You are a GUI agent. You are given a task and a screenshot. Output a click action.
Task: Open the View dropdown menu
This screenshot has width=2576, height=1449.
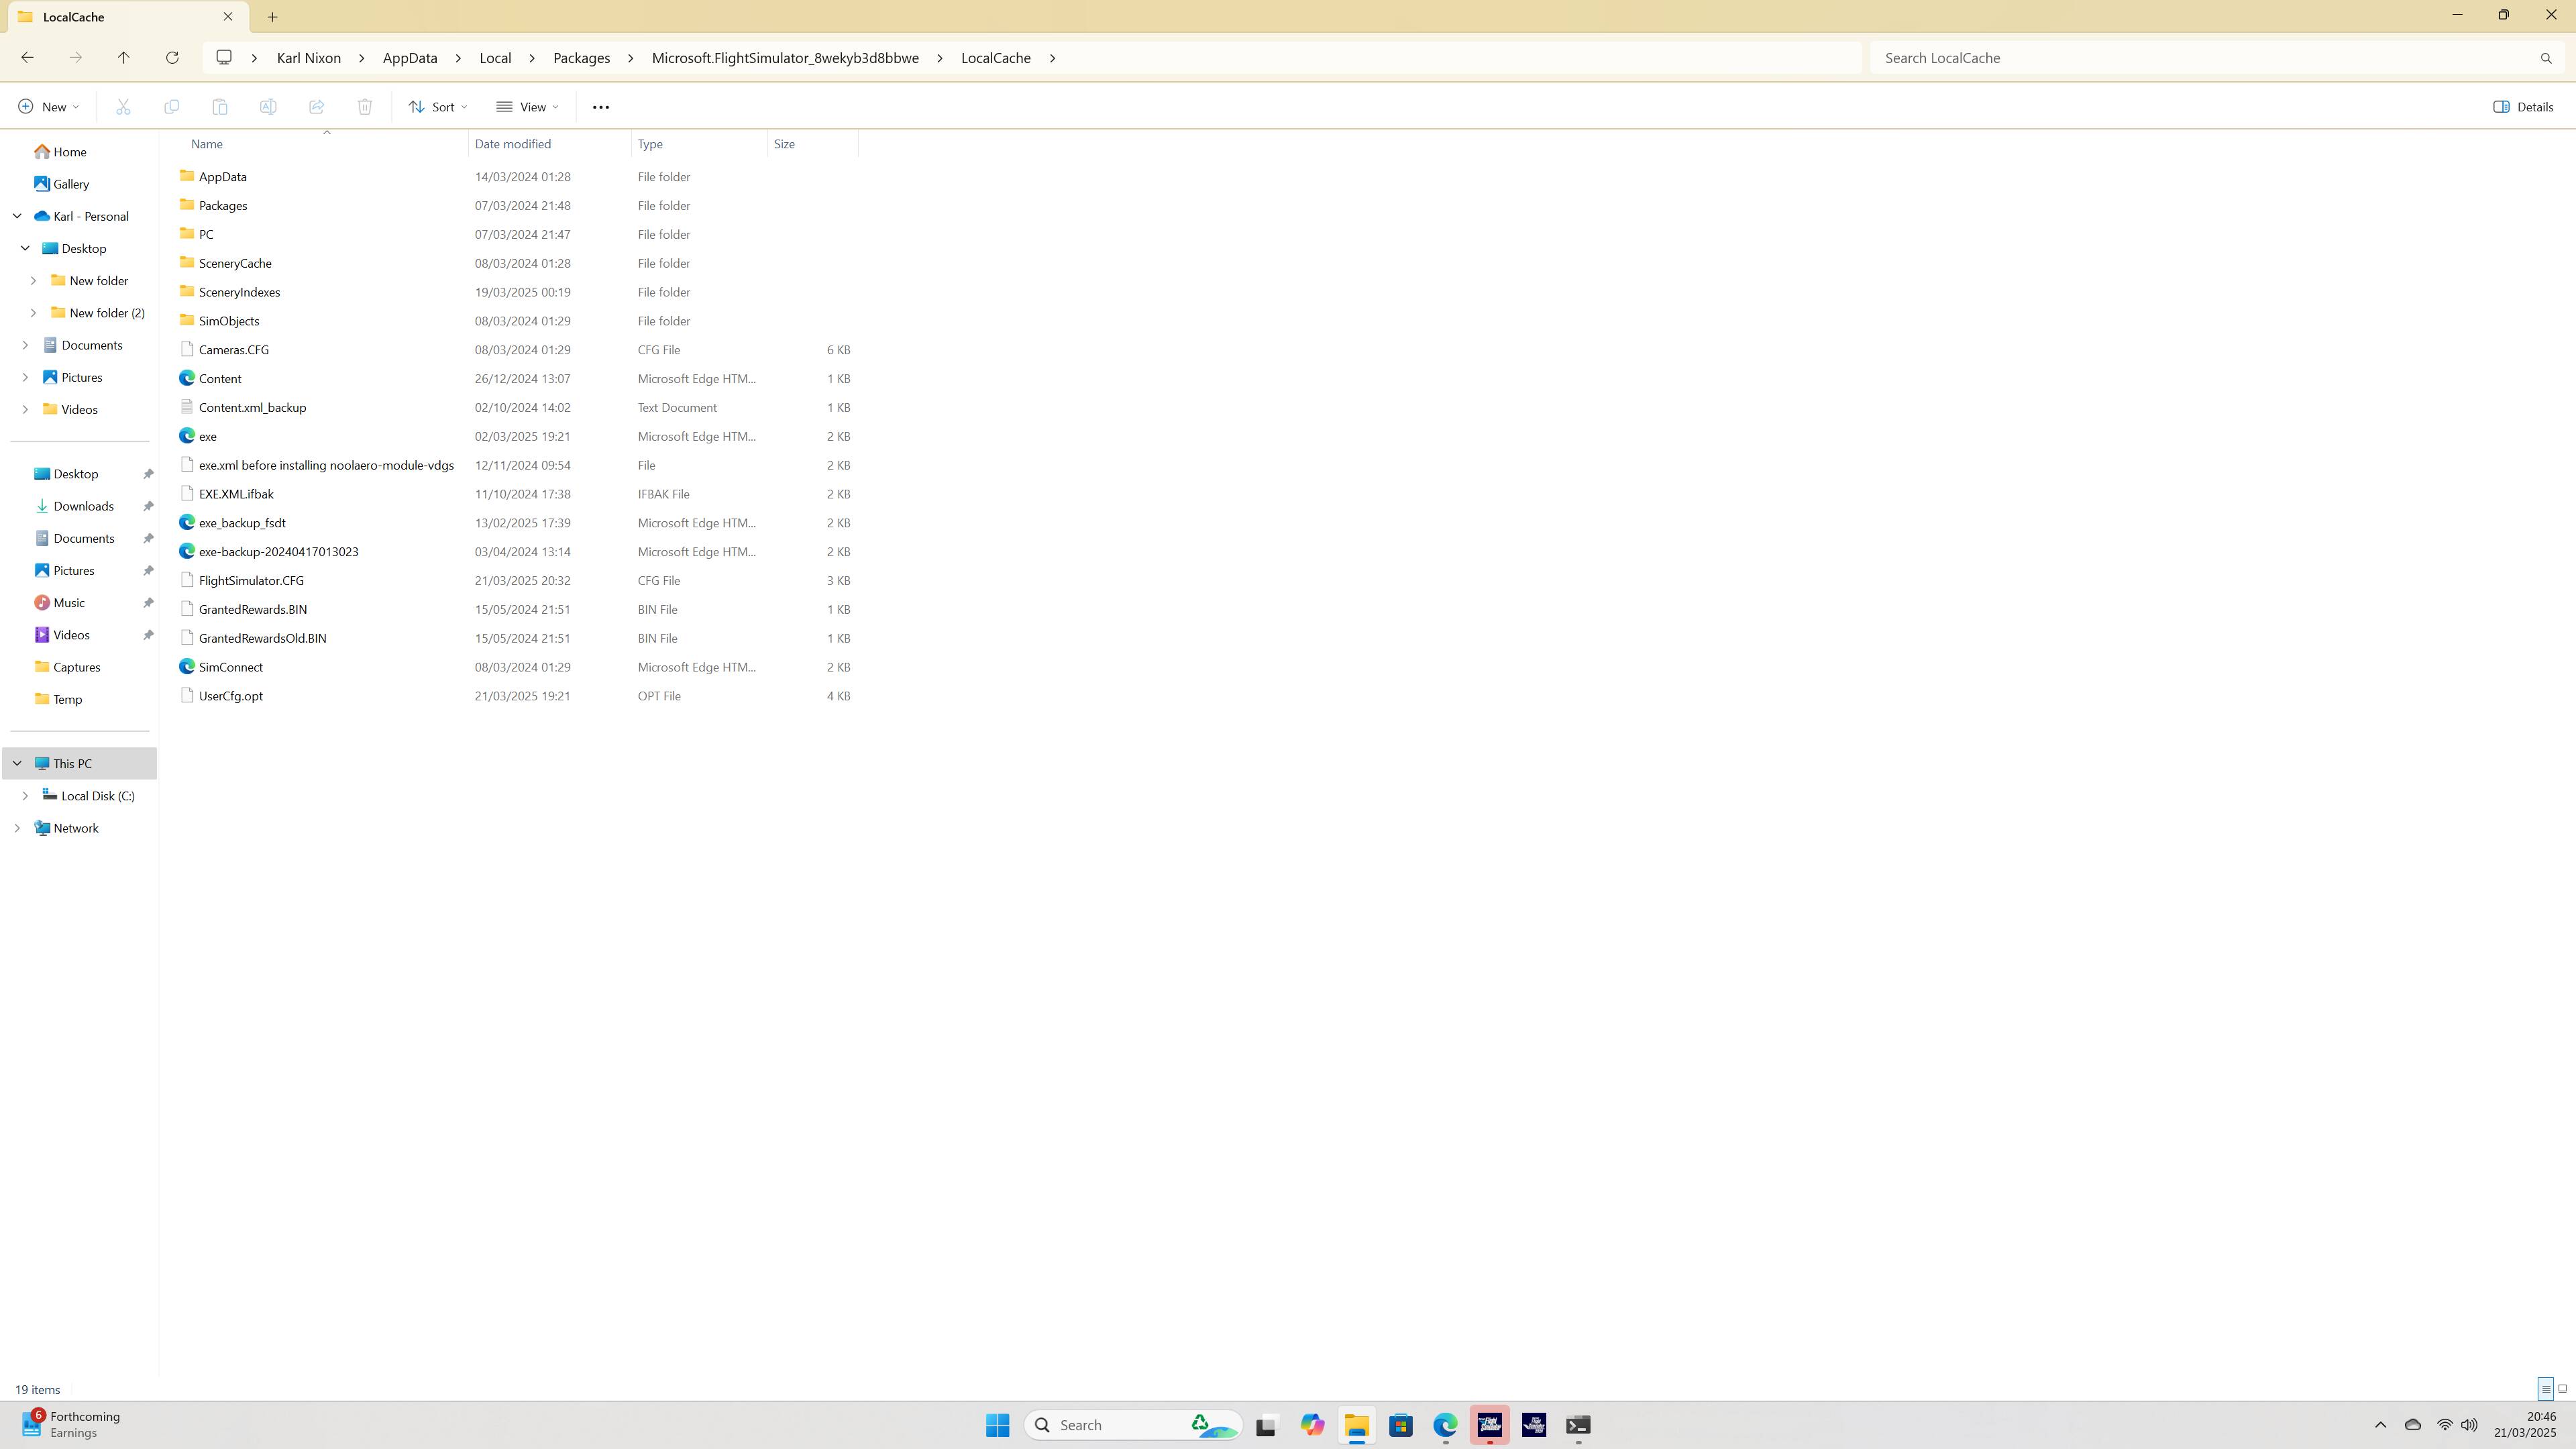527,107
